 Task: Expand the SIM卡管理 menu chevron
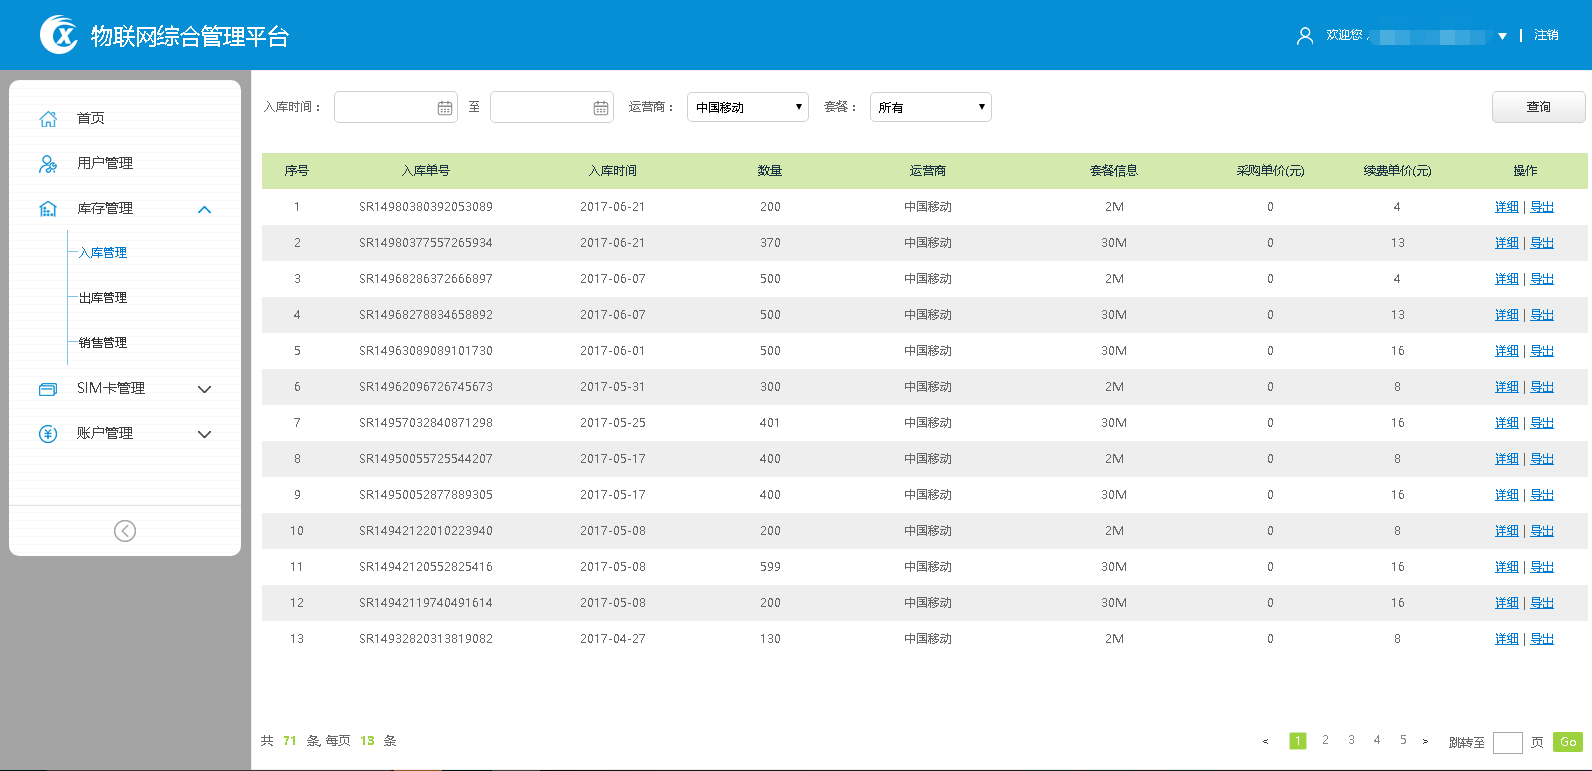[205, 389]
